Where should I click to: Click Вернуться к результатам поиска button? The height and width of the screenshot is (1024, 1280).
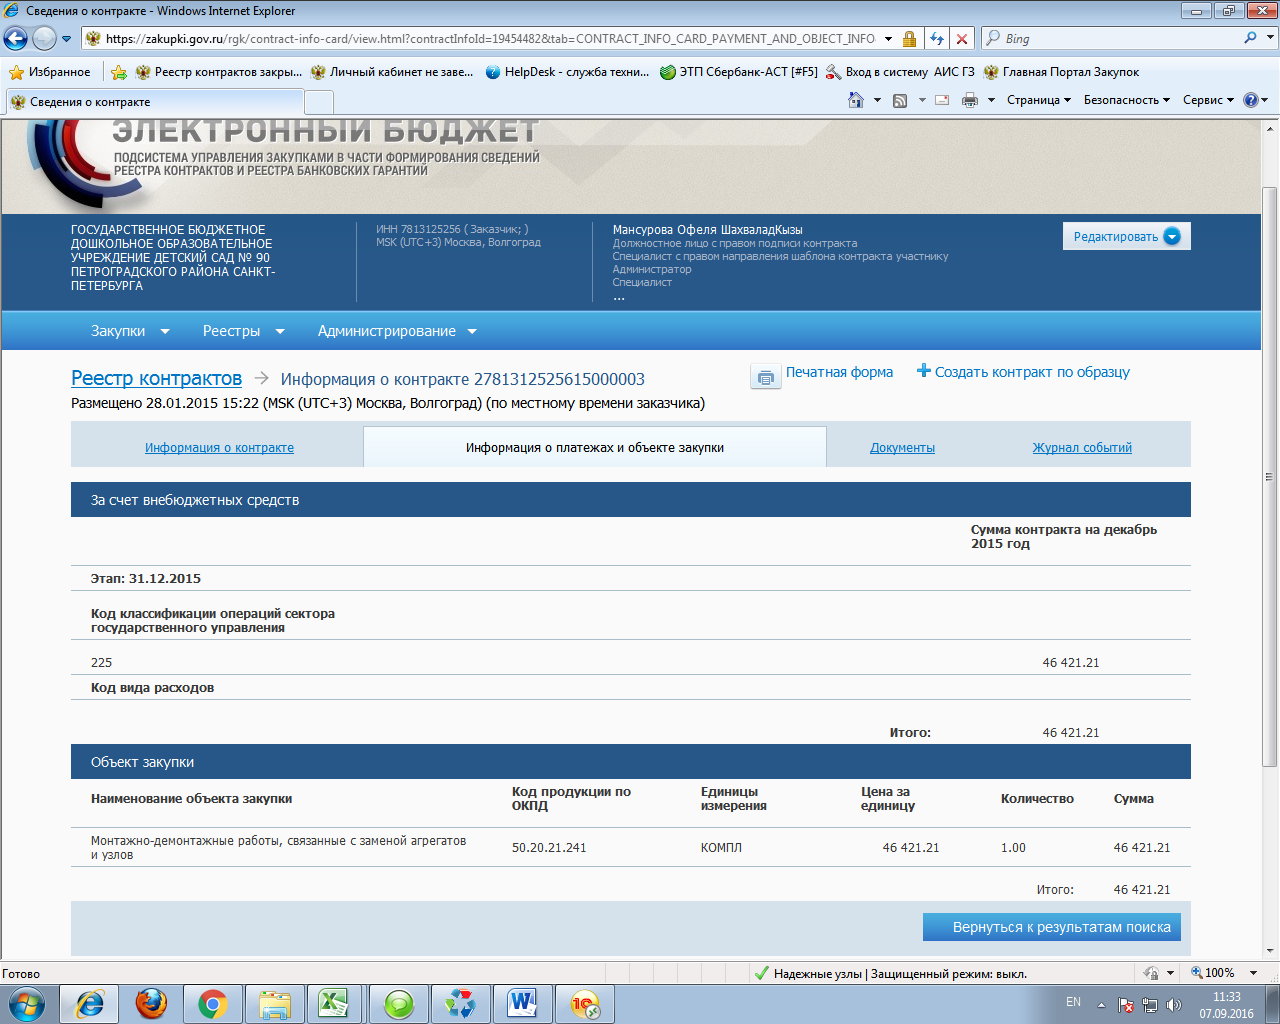1052,927
